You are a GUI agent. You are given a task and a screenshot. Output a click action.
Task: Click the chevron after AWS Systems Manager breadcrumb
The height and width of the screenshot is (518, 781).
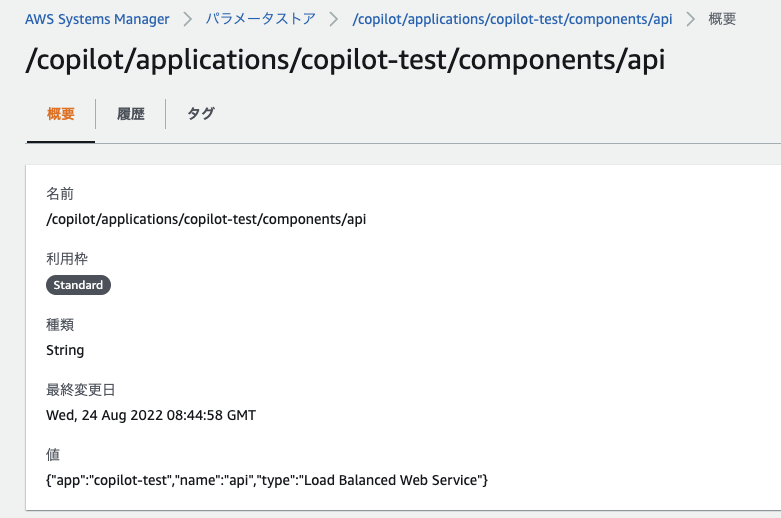coord(187,19)
